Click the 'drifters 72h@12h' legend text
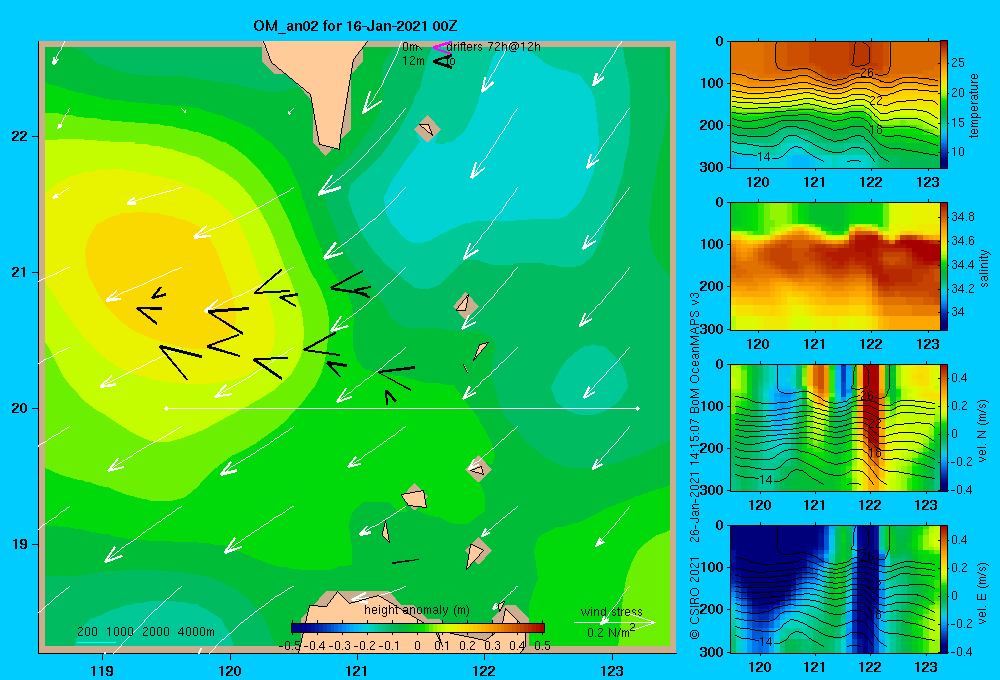This screenshot has height=680, width=1000. point(493,47)
